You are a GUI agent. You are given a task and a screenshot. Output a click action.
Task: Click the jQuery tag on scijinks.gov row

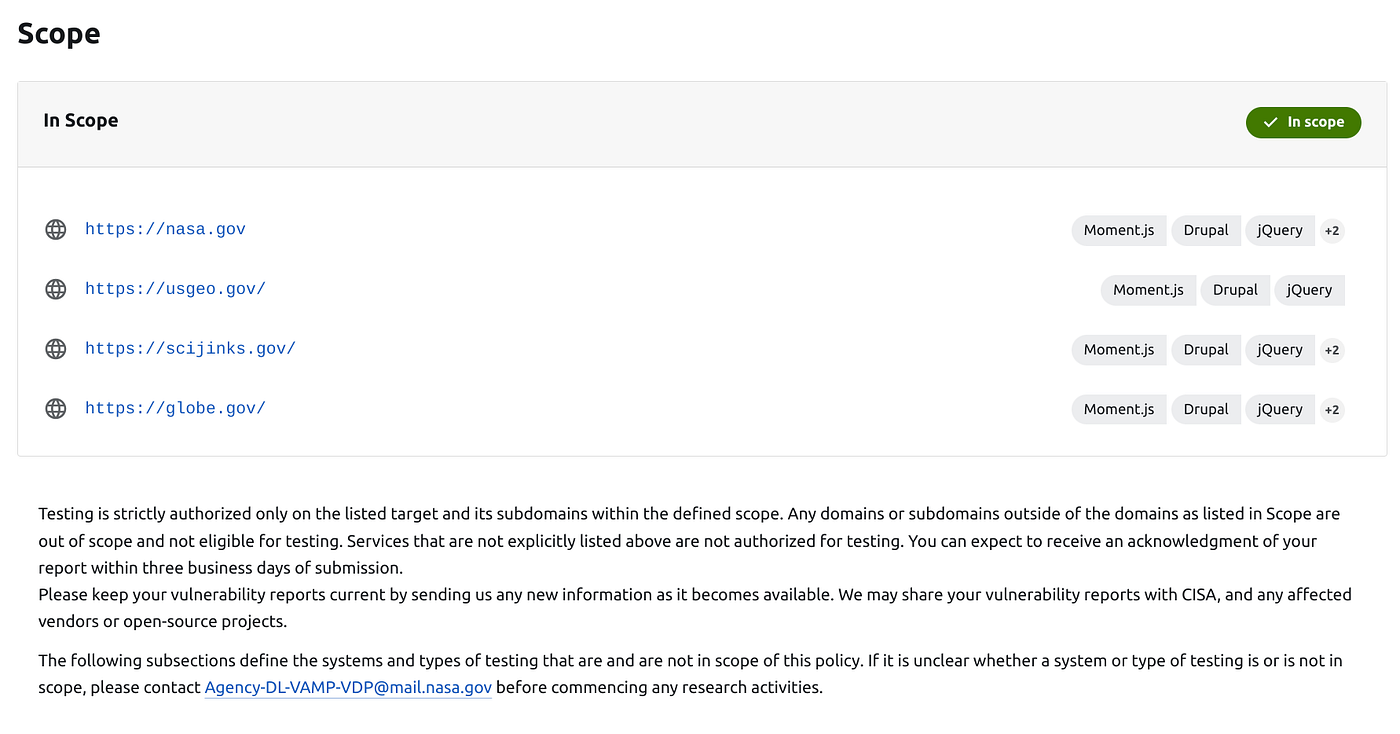(1280, 349)
